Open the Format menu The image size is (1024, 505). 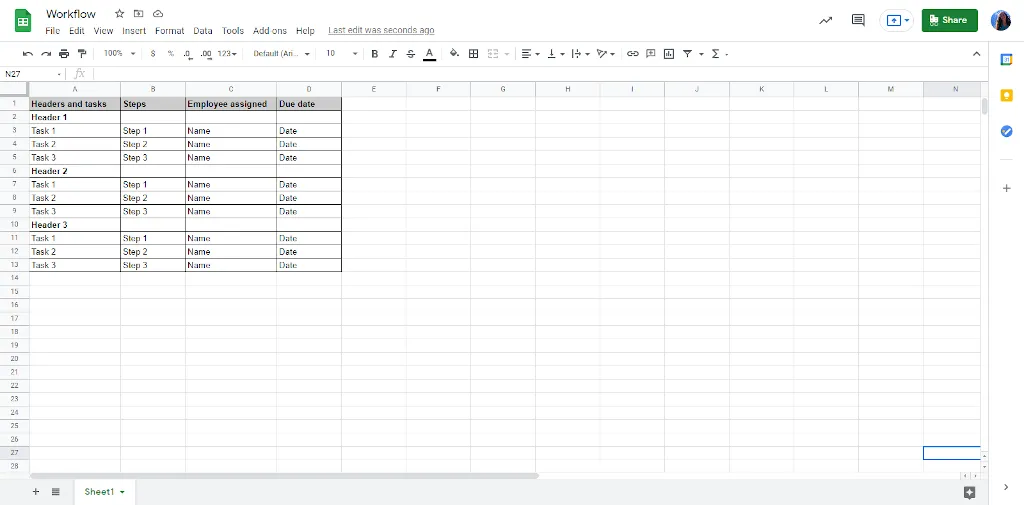point(170,31)
